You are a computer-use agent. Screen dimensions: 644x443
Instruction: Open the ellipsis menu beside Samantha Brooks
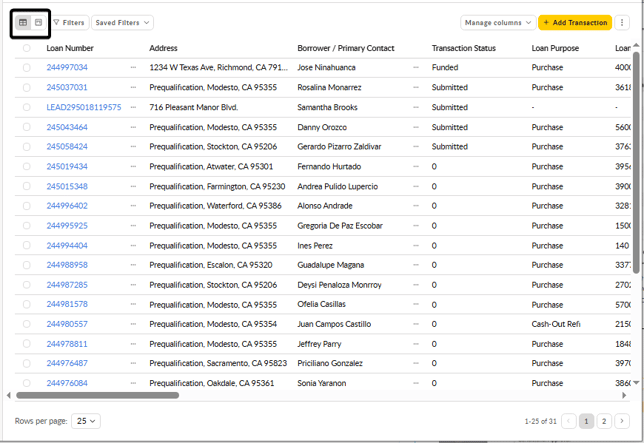[416, 107]
